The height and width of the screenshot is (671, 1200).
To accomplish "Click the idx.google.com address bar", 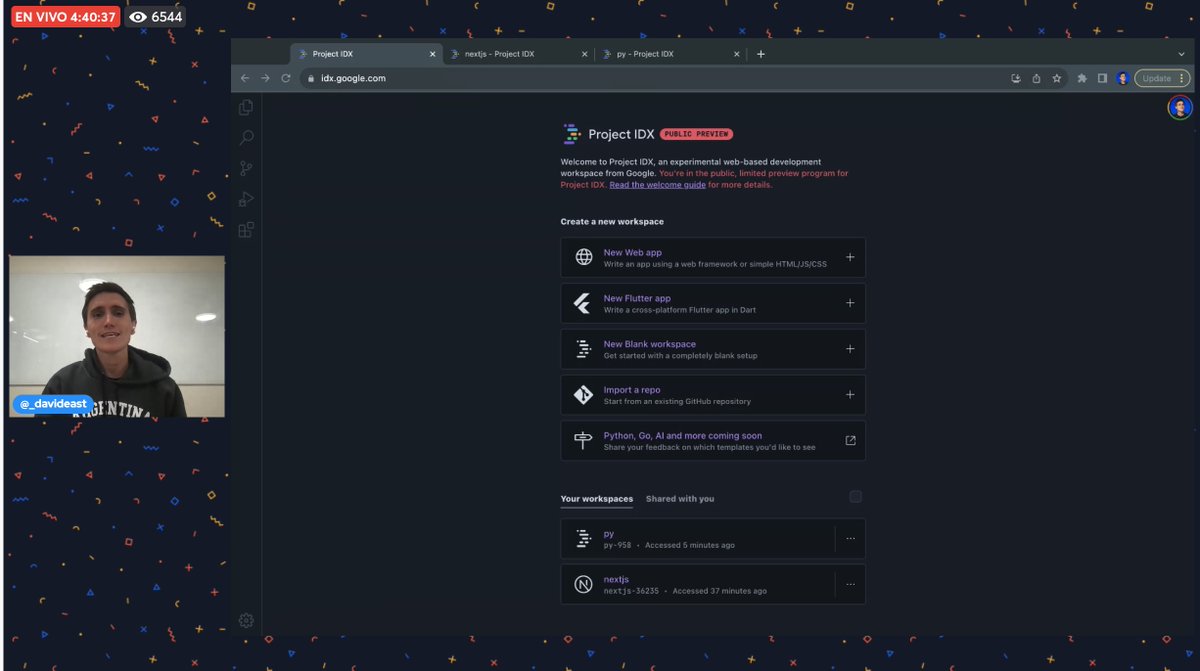I will (655, 78).
